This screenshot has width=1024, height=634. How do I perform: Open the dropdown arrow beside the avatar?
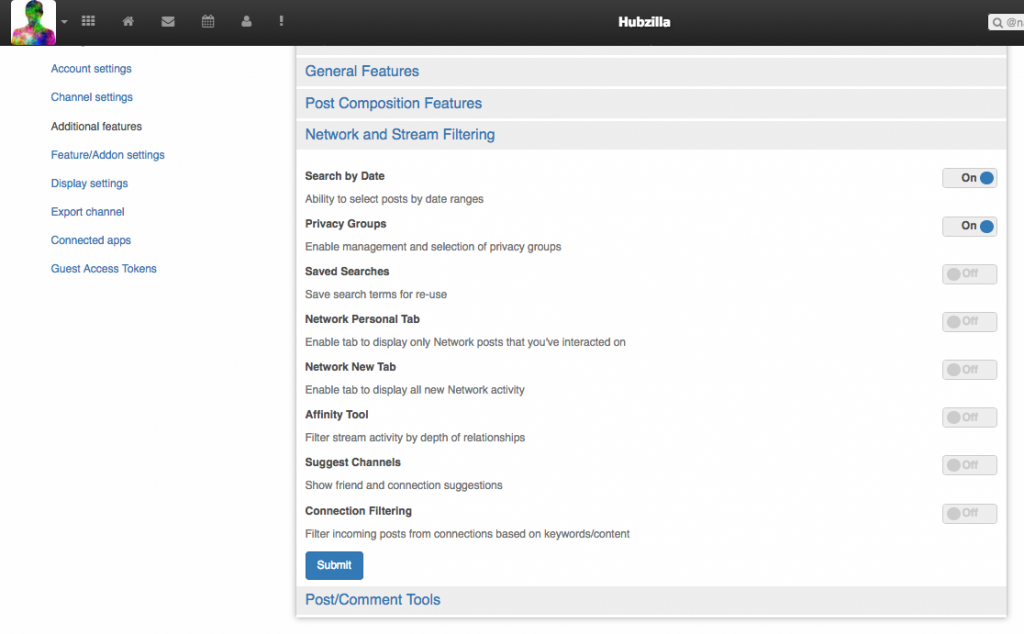coord(65,22)
